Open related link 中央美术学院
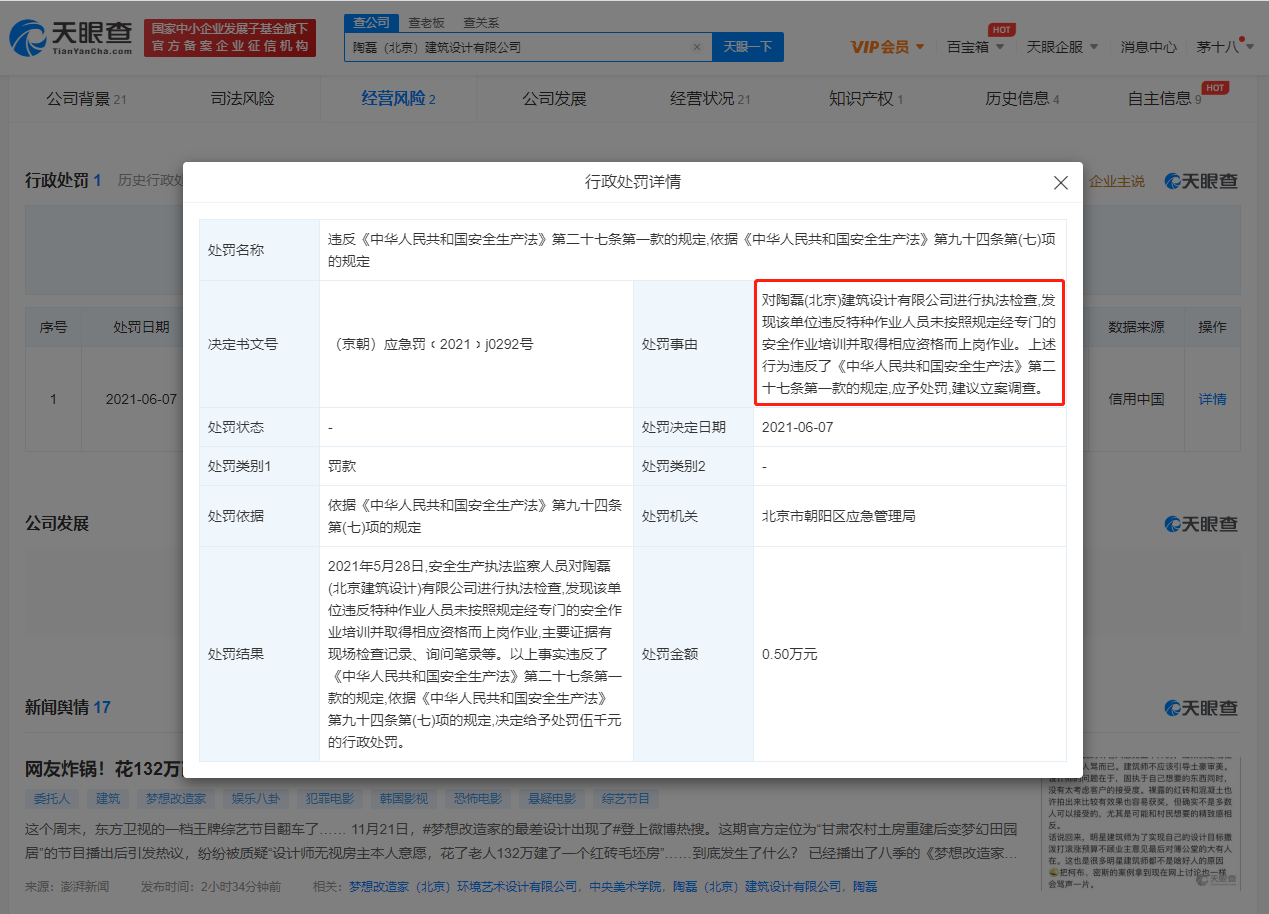1269x914 pixels. [x=625, y=886]
